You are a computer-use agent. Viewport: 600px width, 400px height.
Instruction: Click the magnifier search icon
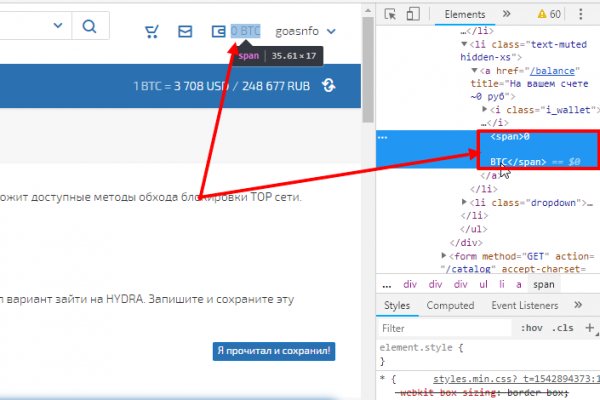point(89,27)
